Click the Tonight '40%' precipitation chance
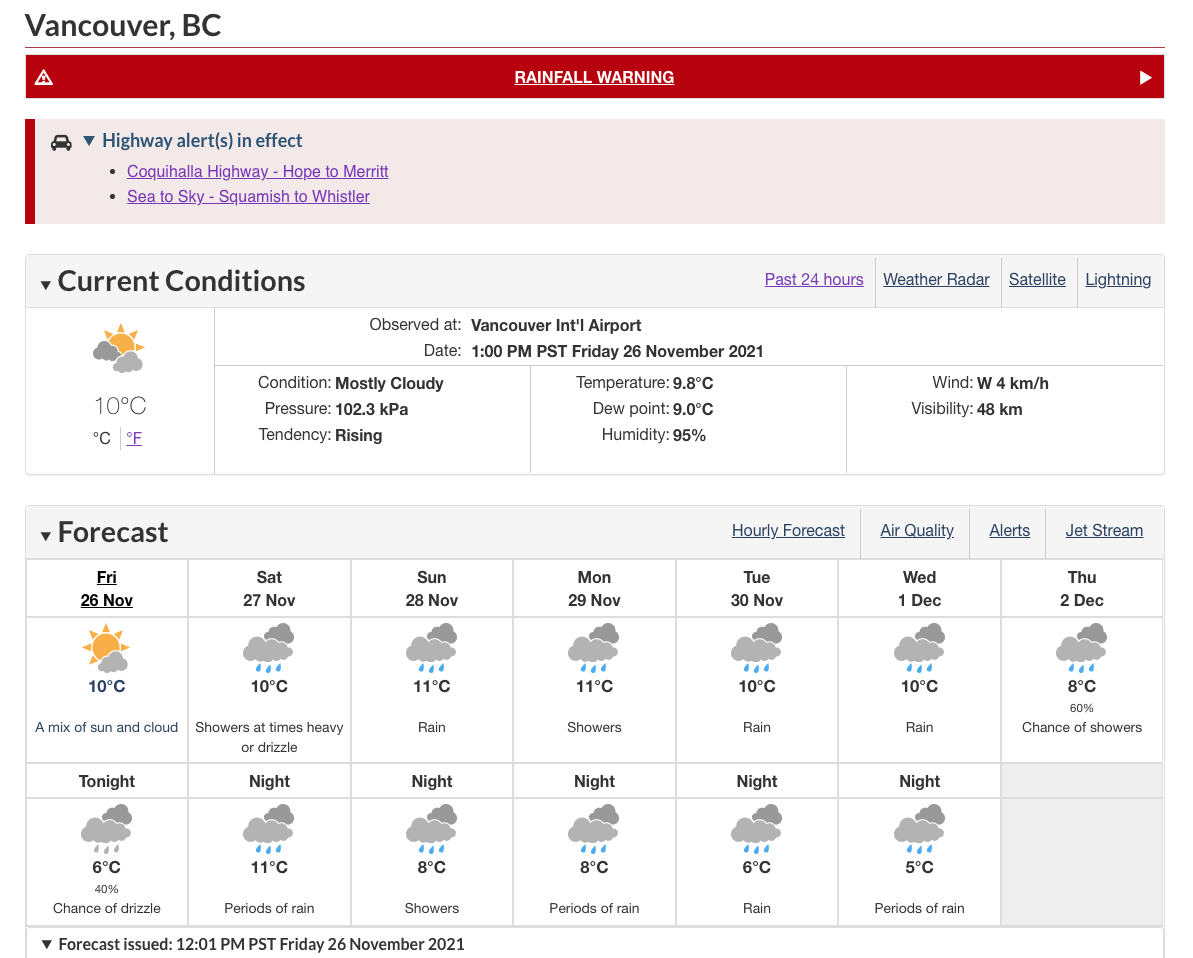 (x=107, y=890)
